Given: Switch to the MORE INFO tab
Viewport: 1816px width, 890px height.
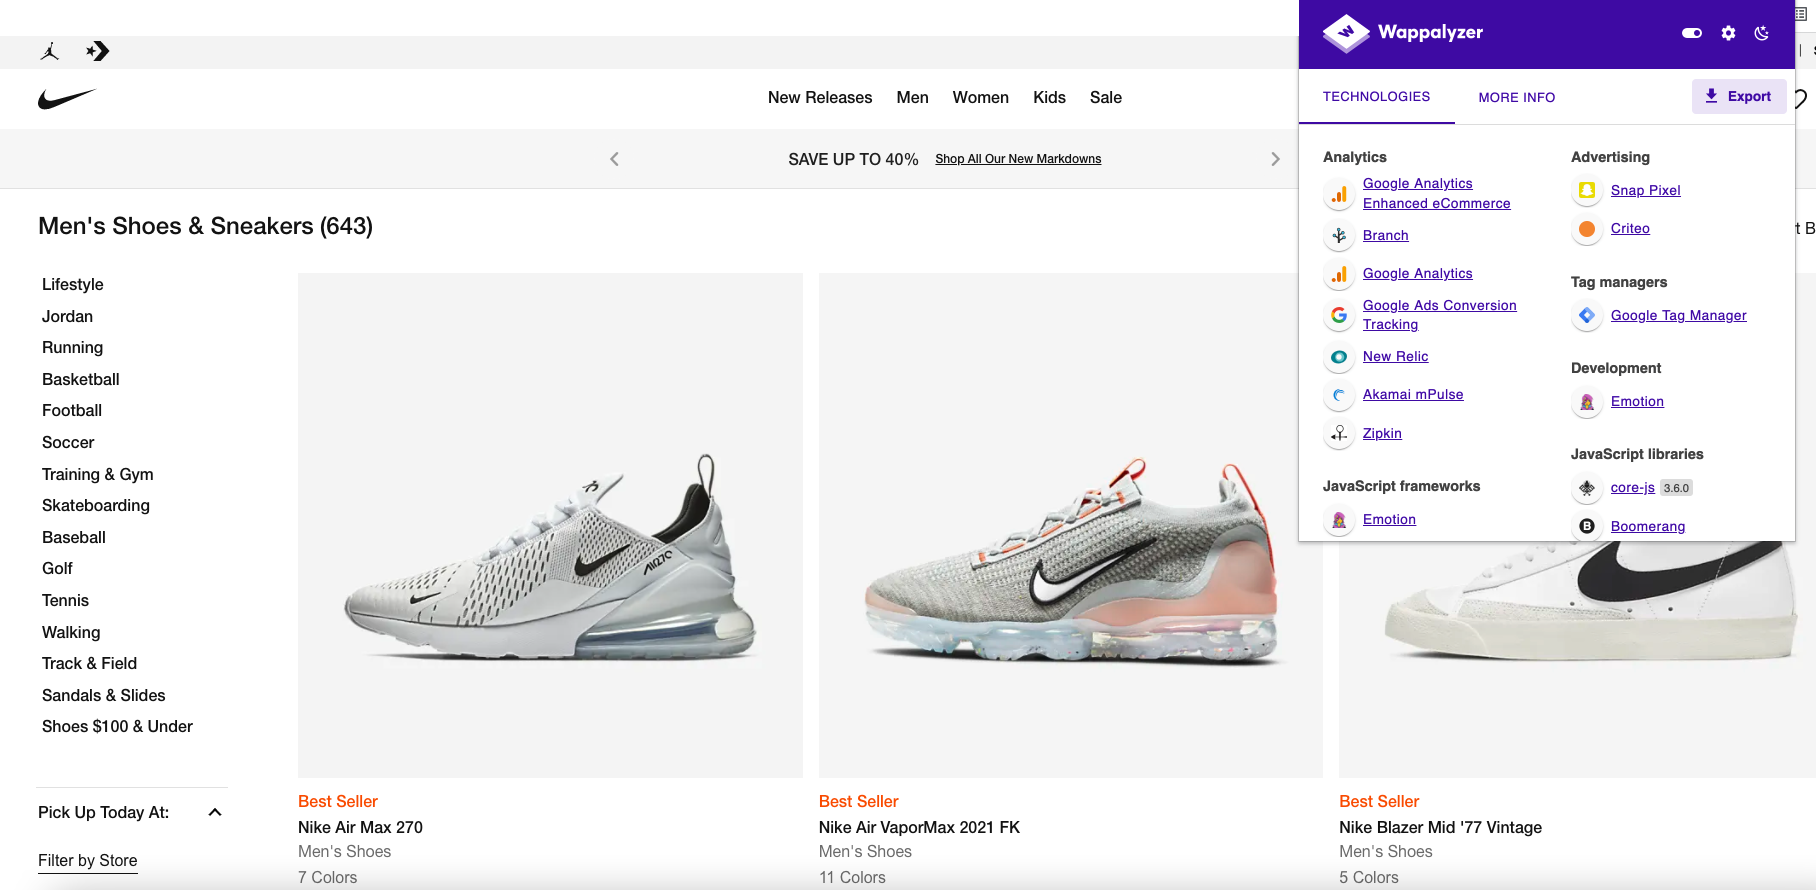Looking at the screenshot, I should click(1516, 97).
